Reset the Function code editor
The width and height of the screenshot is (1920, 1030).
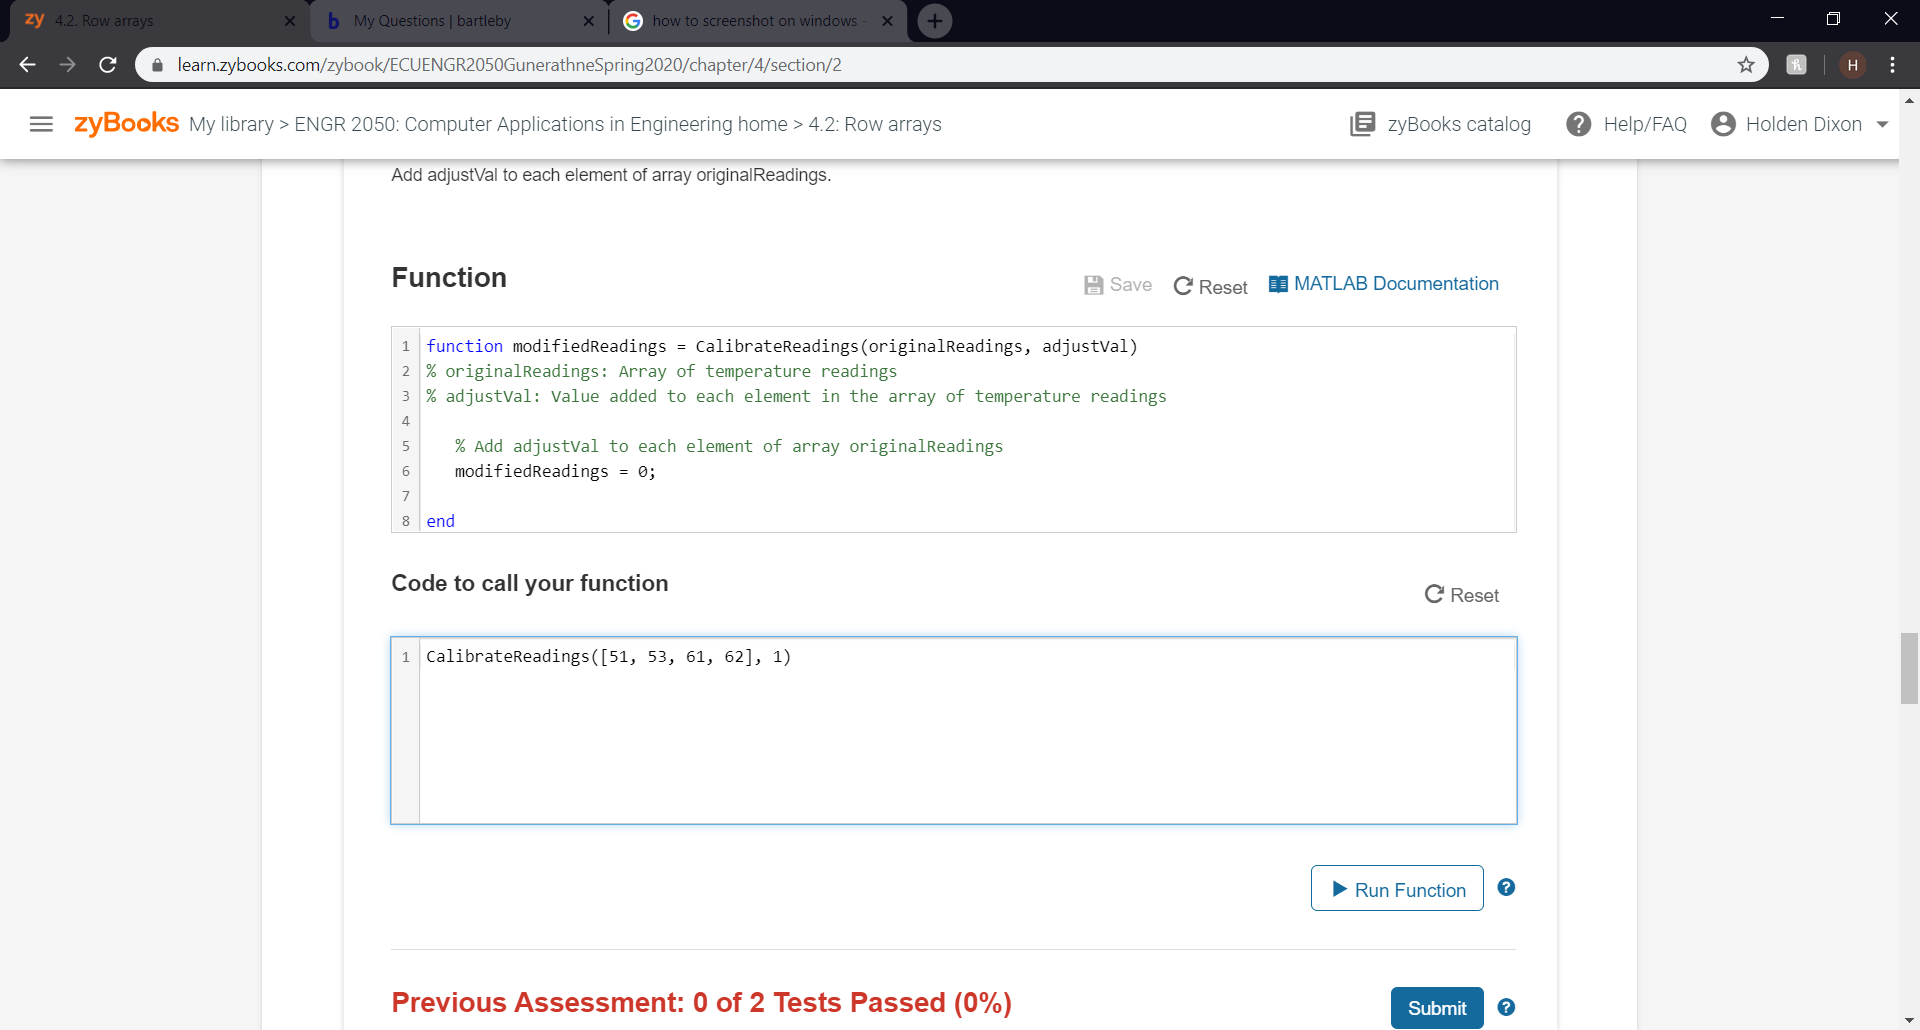(x=1210, y=287)
